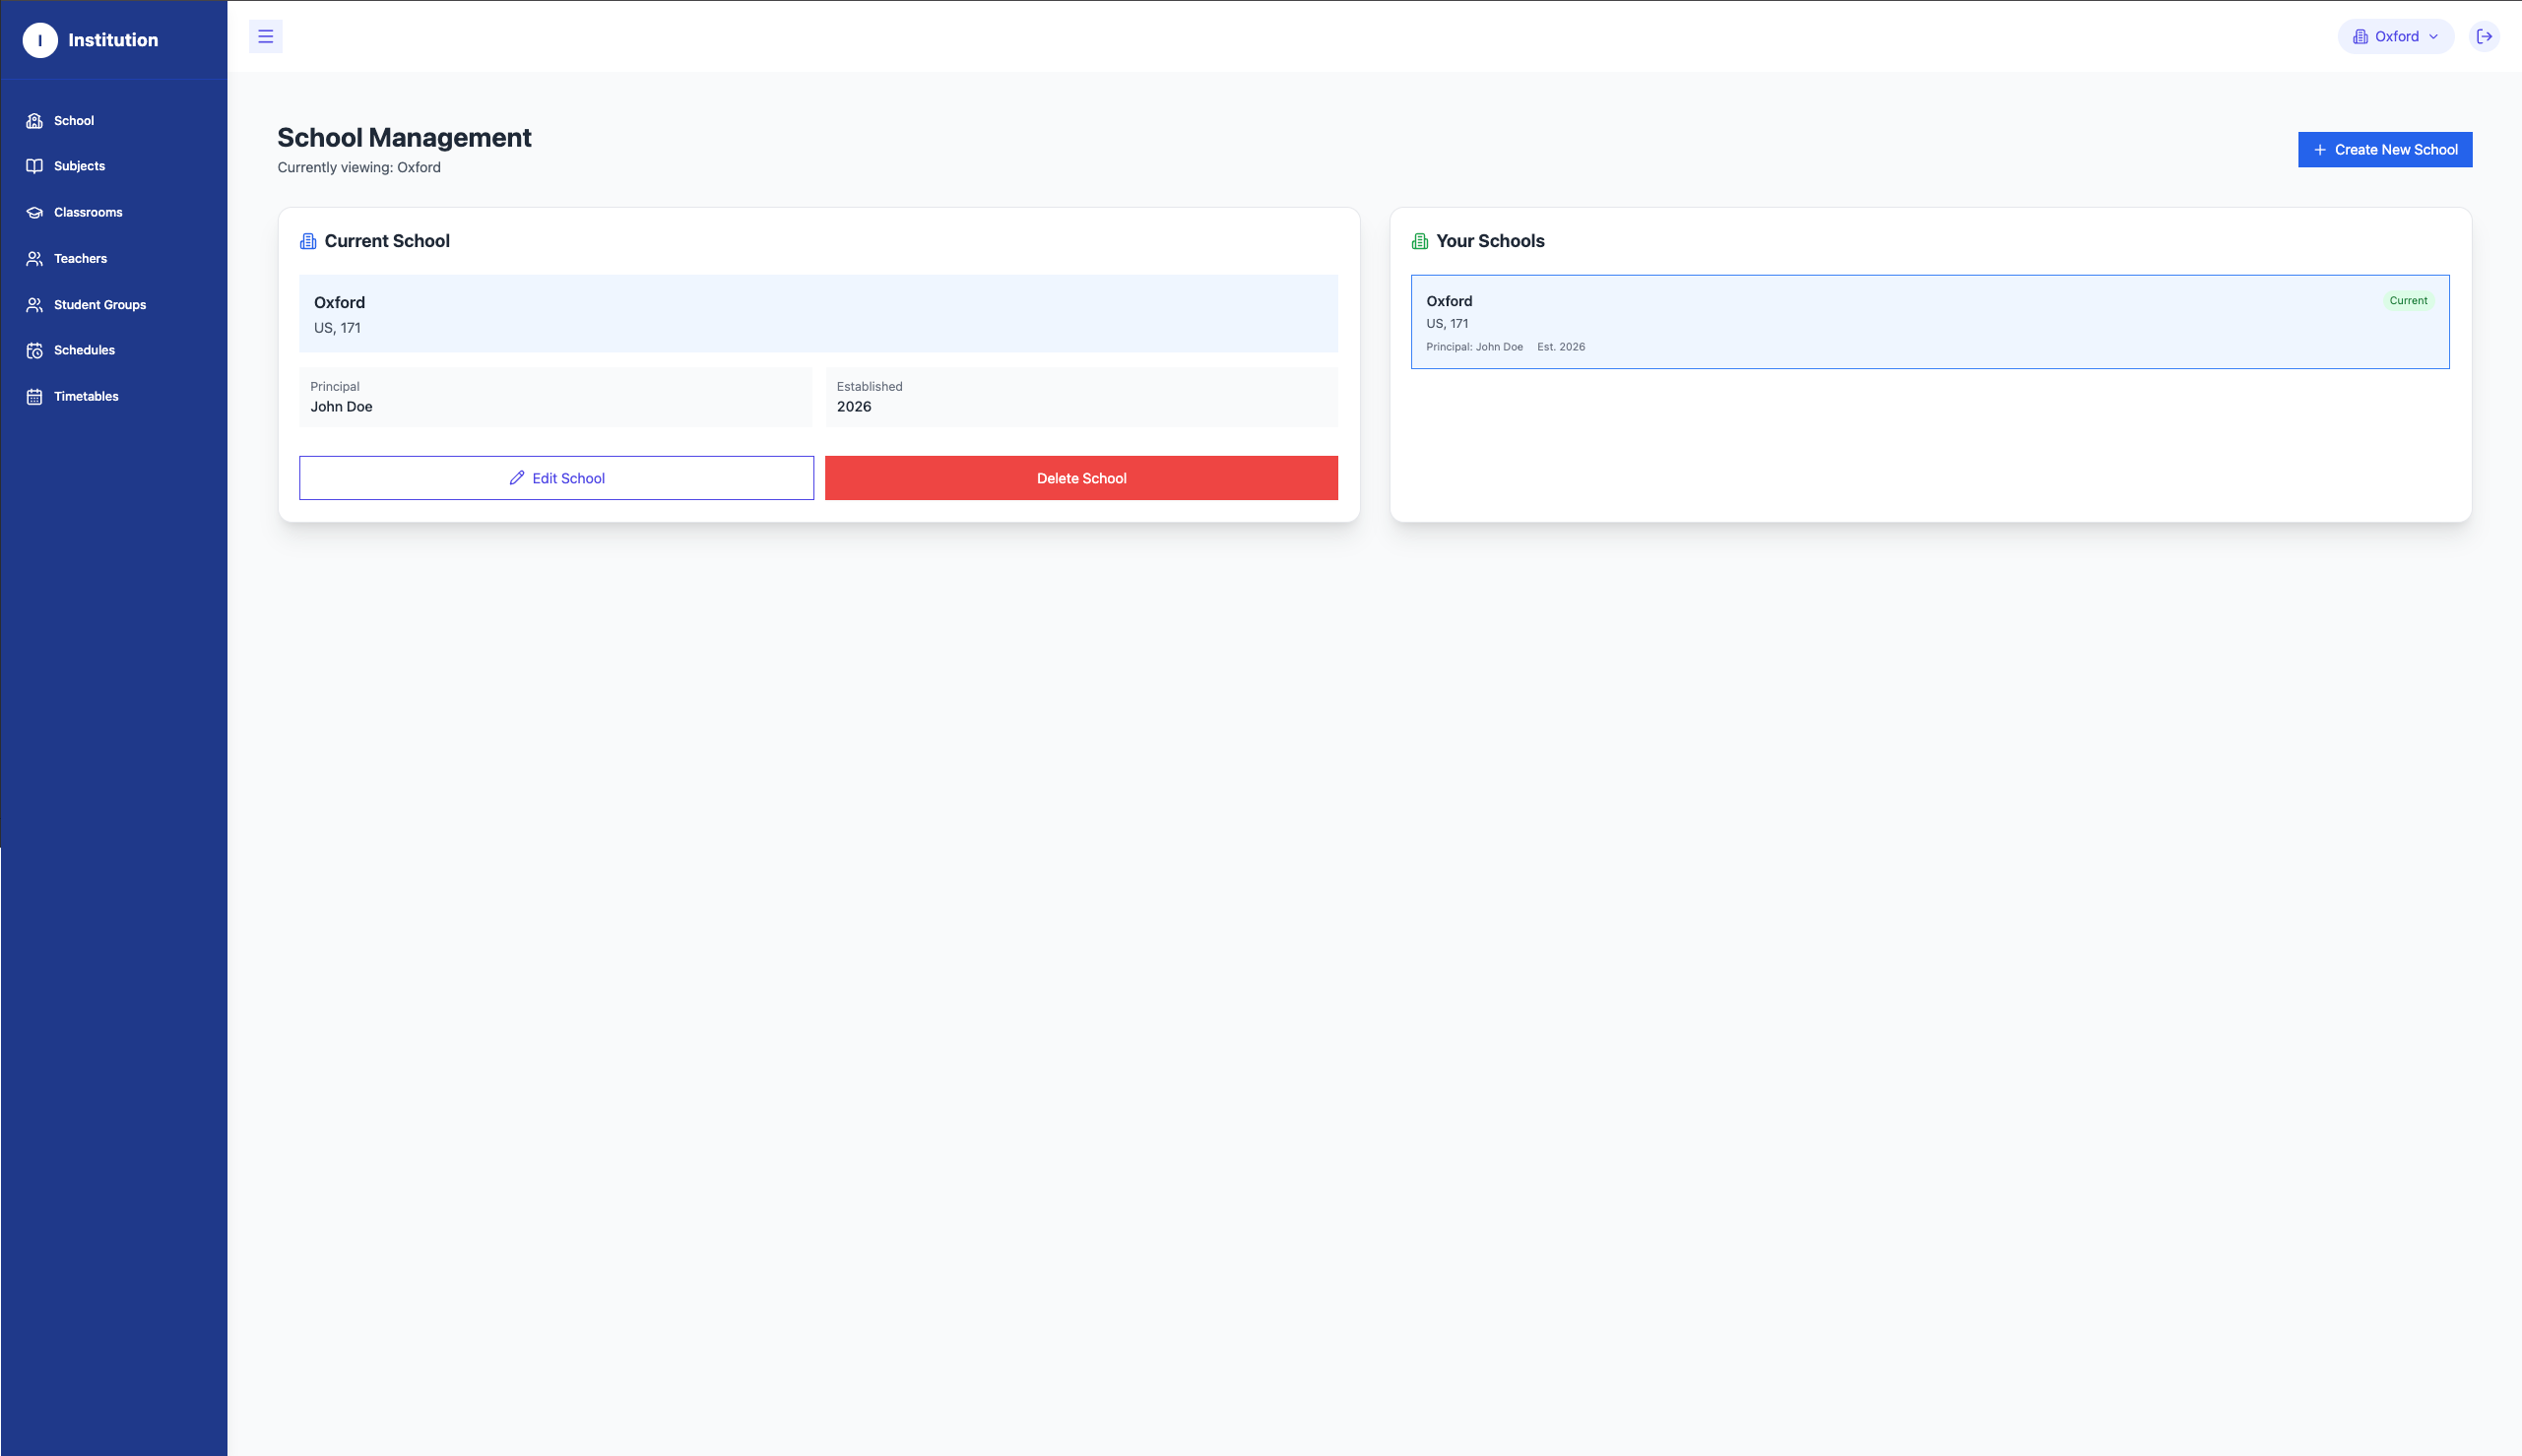The image size is (2522, 1456).
Task: Select the School menu item
Action: click(x=73, y=120)
